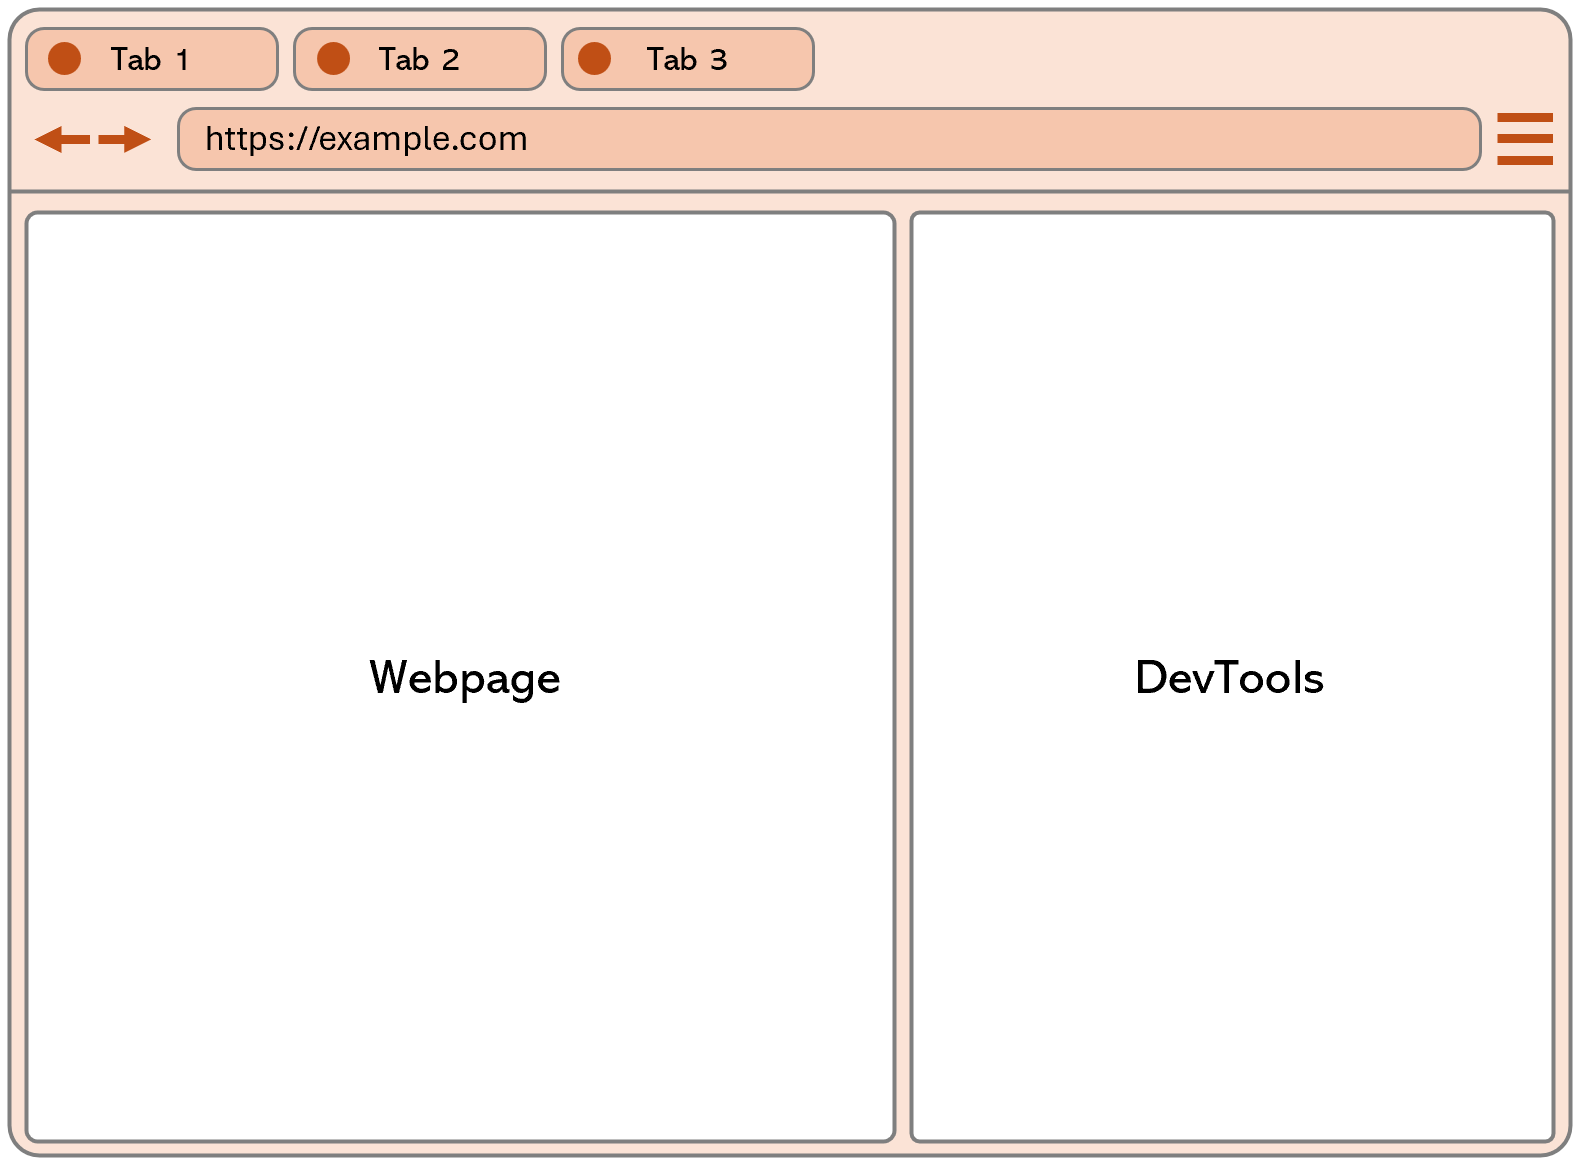The image size is (1578, 1164).
Task: Click the orange circle favicon on Tab 3
Action: tap(595, 59)
